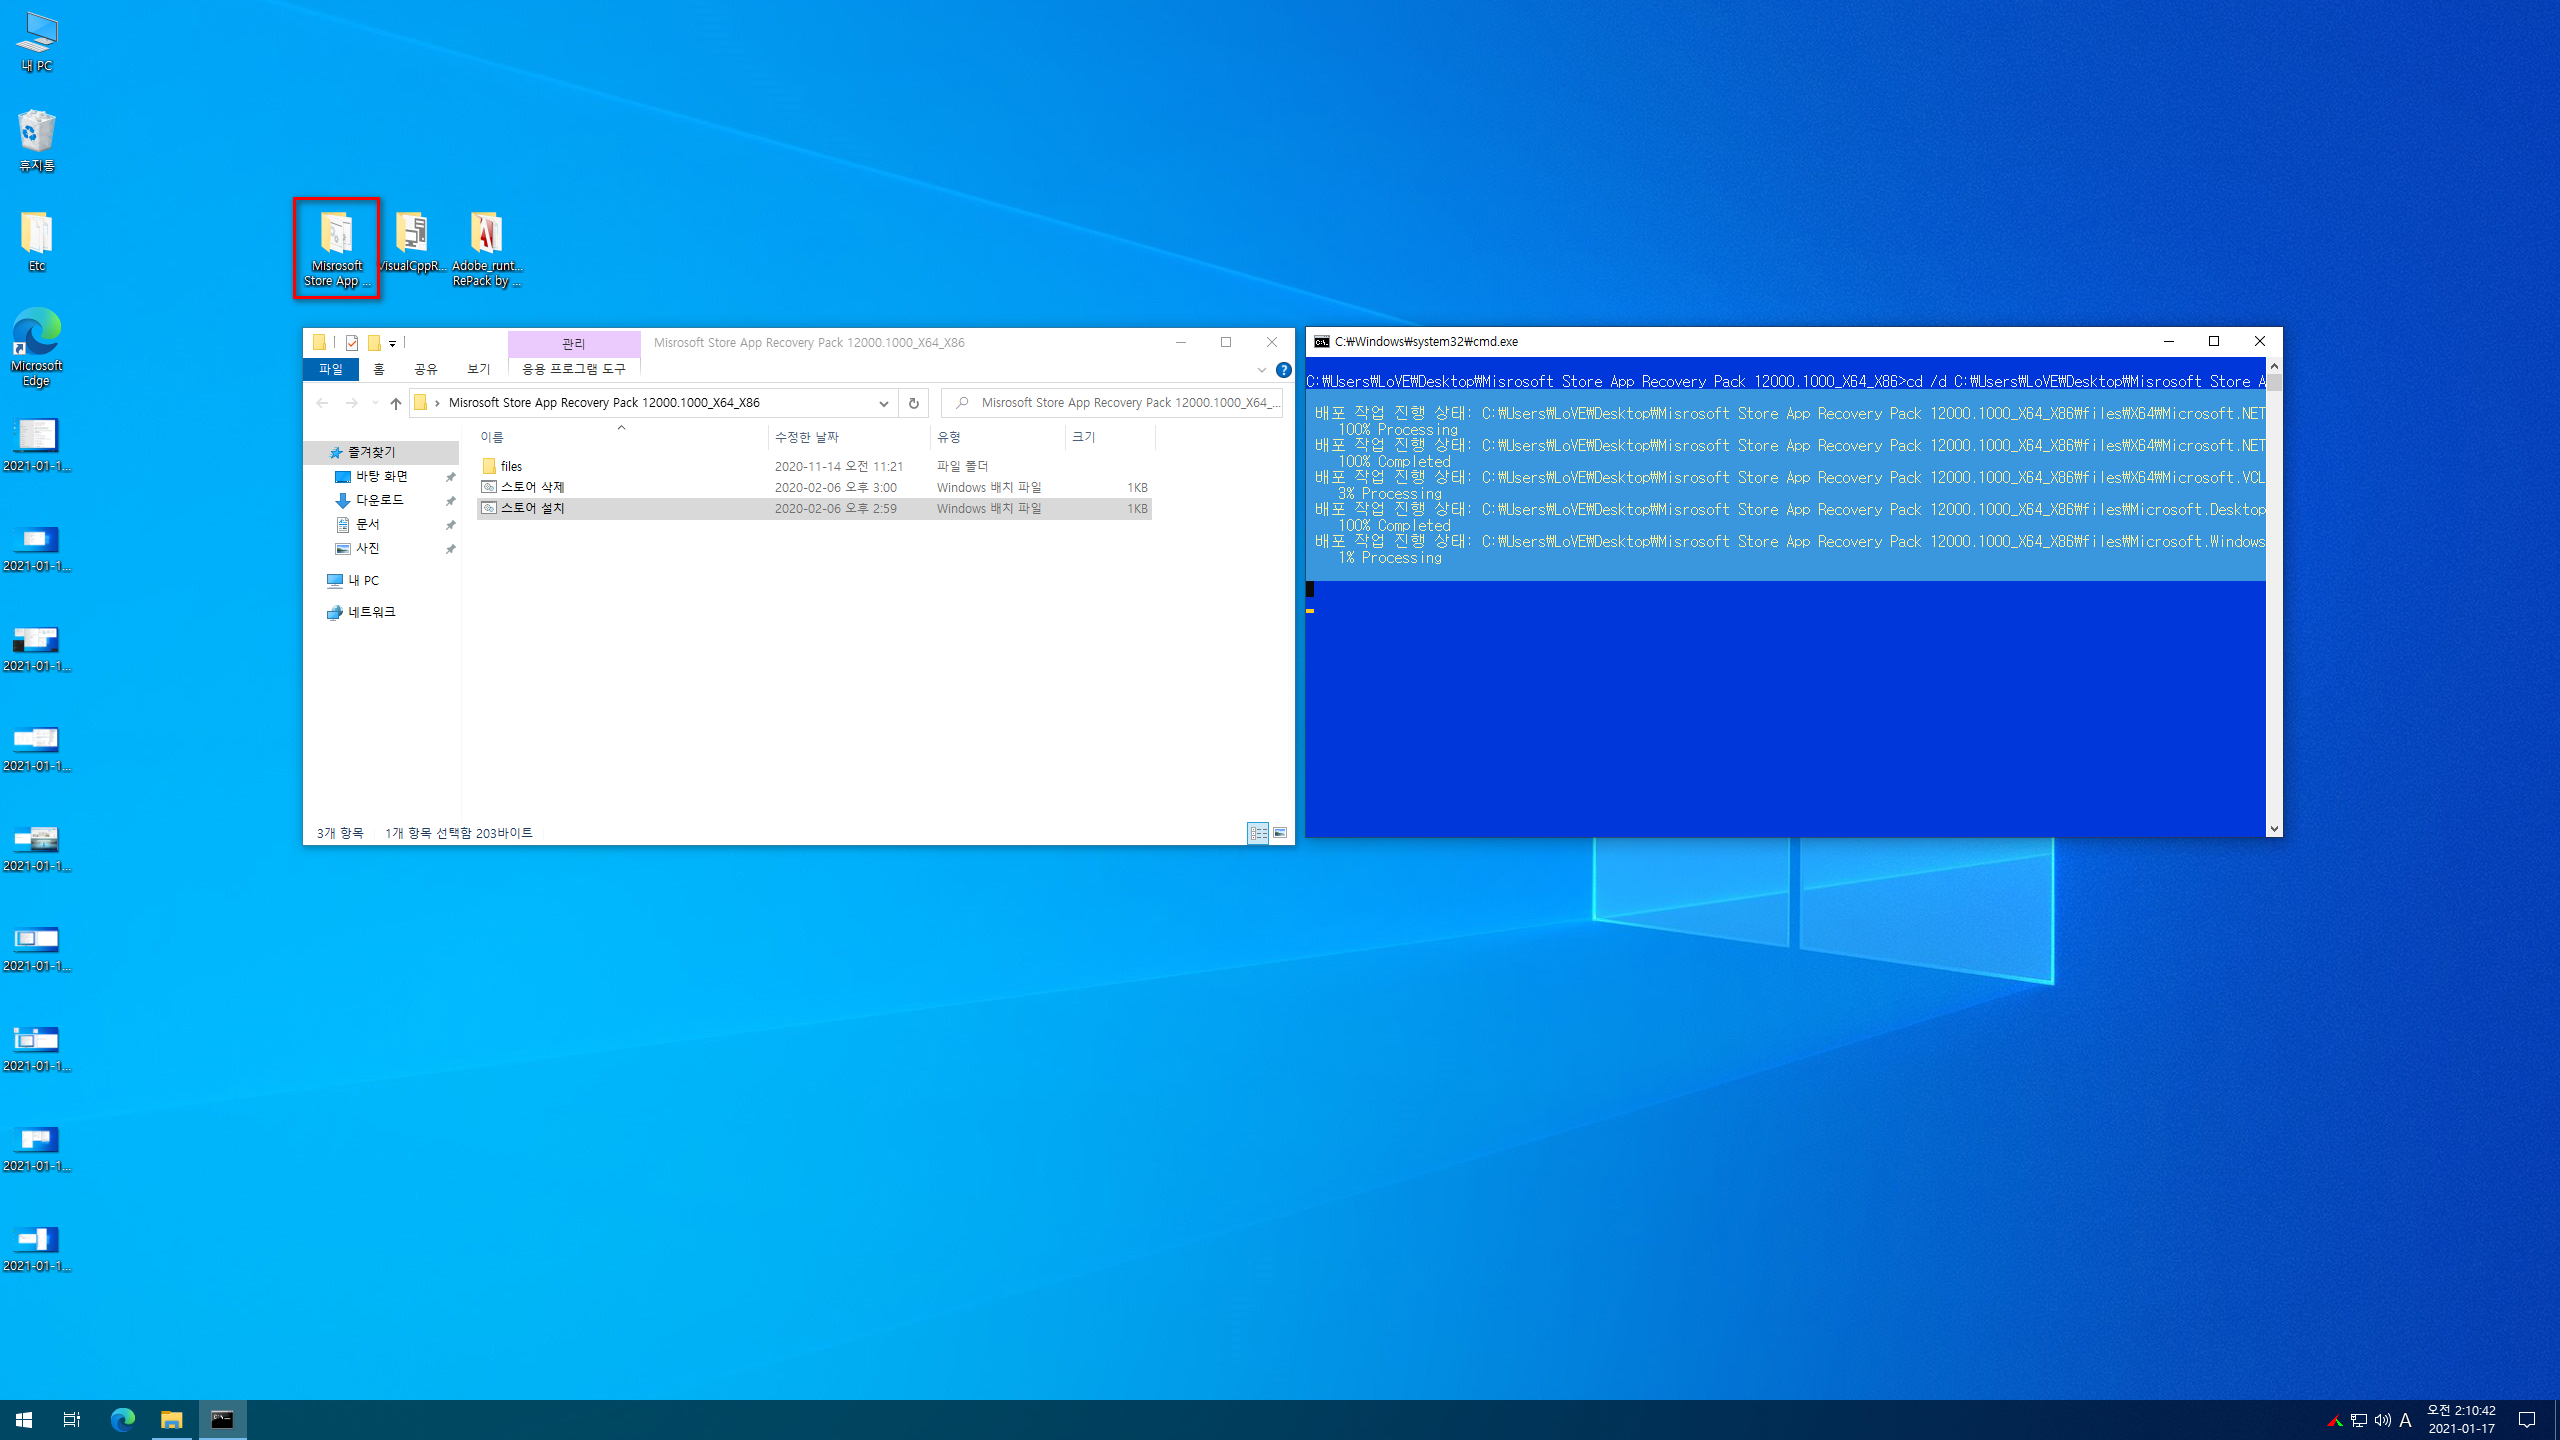Open the 파일 menu tab
Screen dimensions: 2560x1440
coord(331,369)
